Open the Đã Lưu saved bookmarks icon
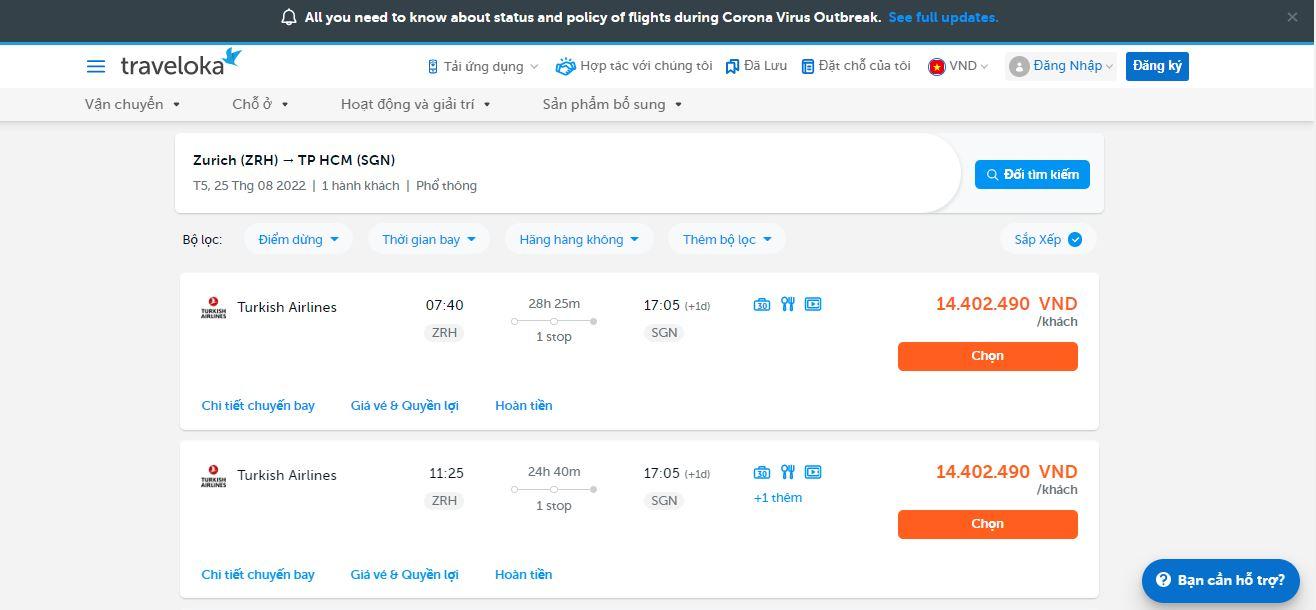The image size is (1316, 610). click(732, 66)
